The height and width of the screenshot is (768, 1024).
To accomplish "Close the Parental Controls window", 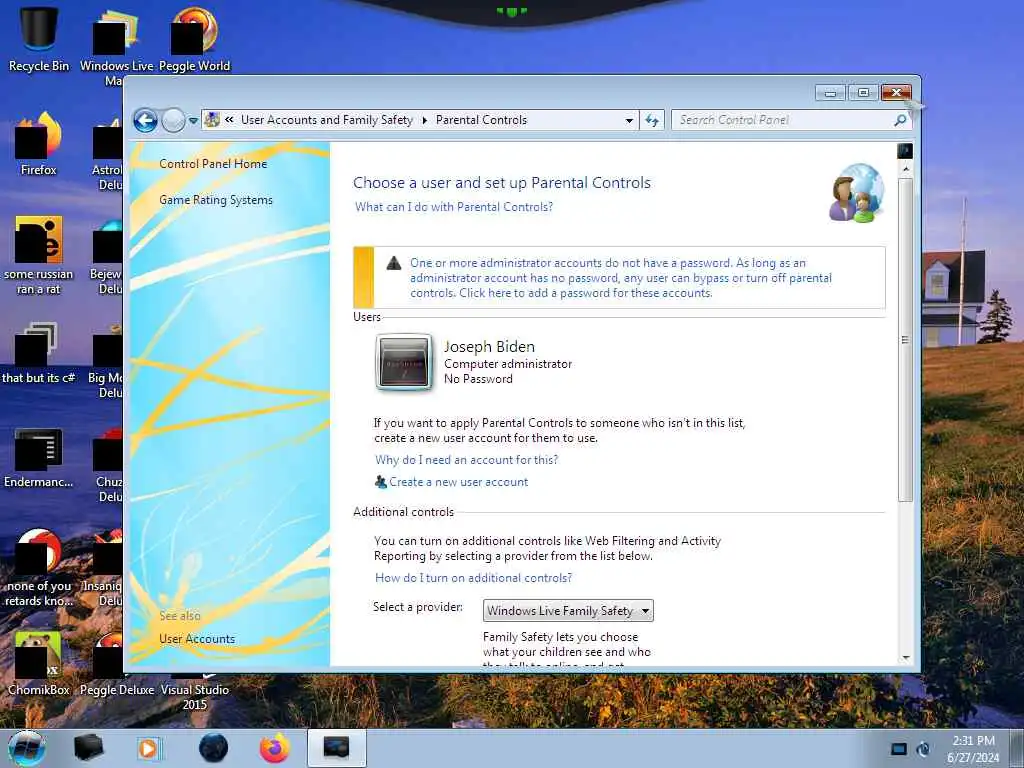I will (896, 93).
